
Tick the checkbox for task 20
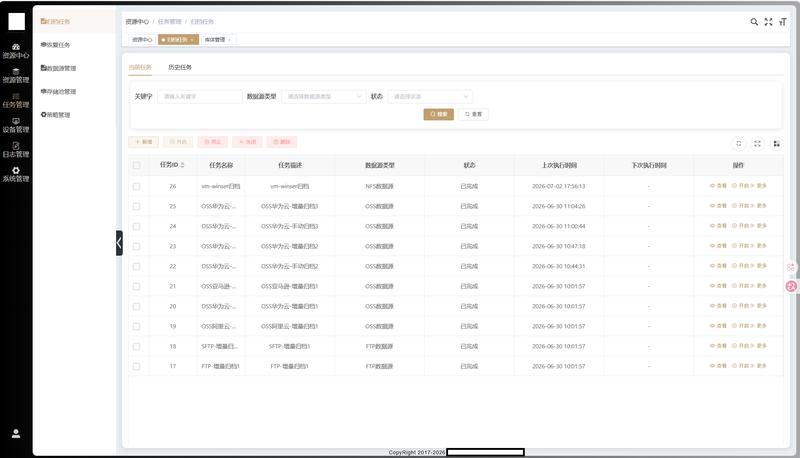(x=136, y=307)
